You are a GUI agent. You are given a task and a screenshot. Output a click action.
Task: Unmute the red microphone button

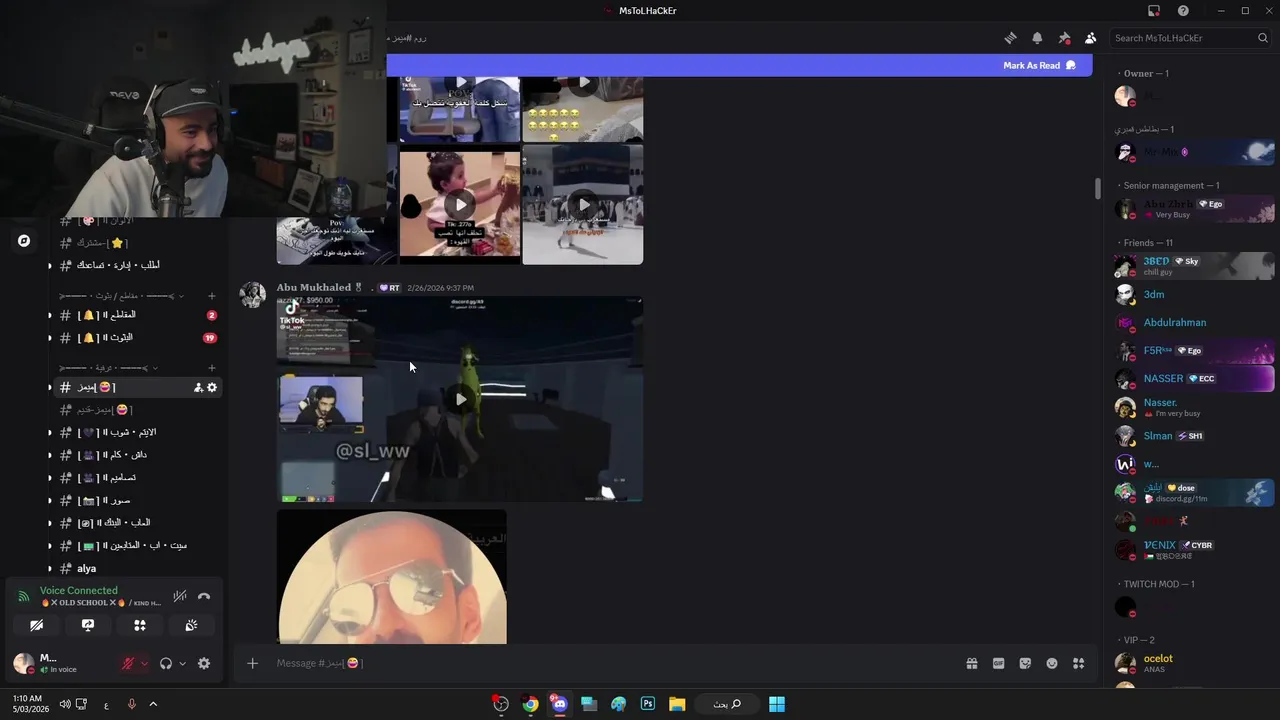[127, 663]
